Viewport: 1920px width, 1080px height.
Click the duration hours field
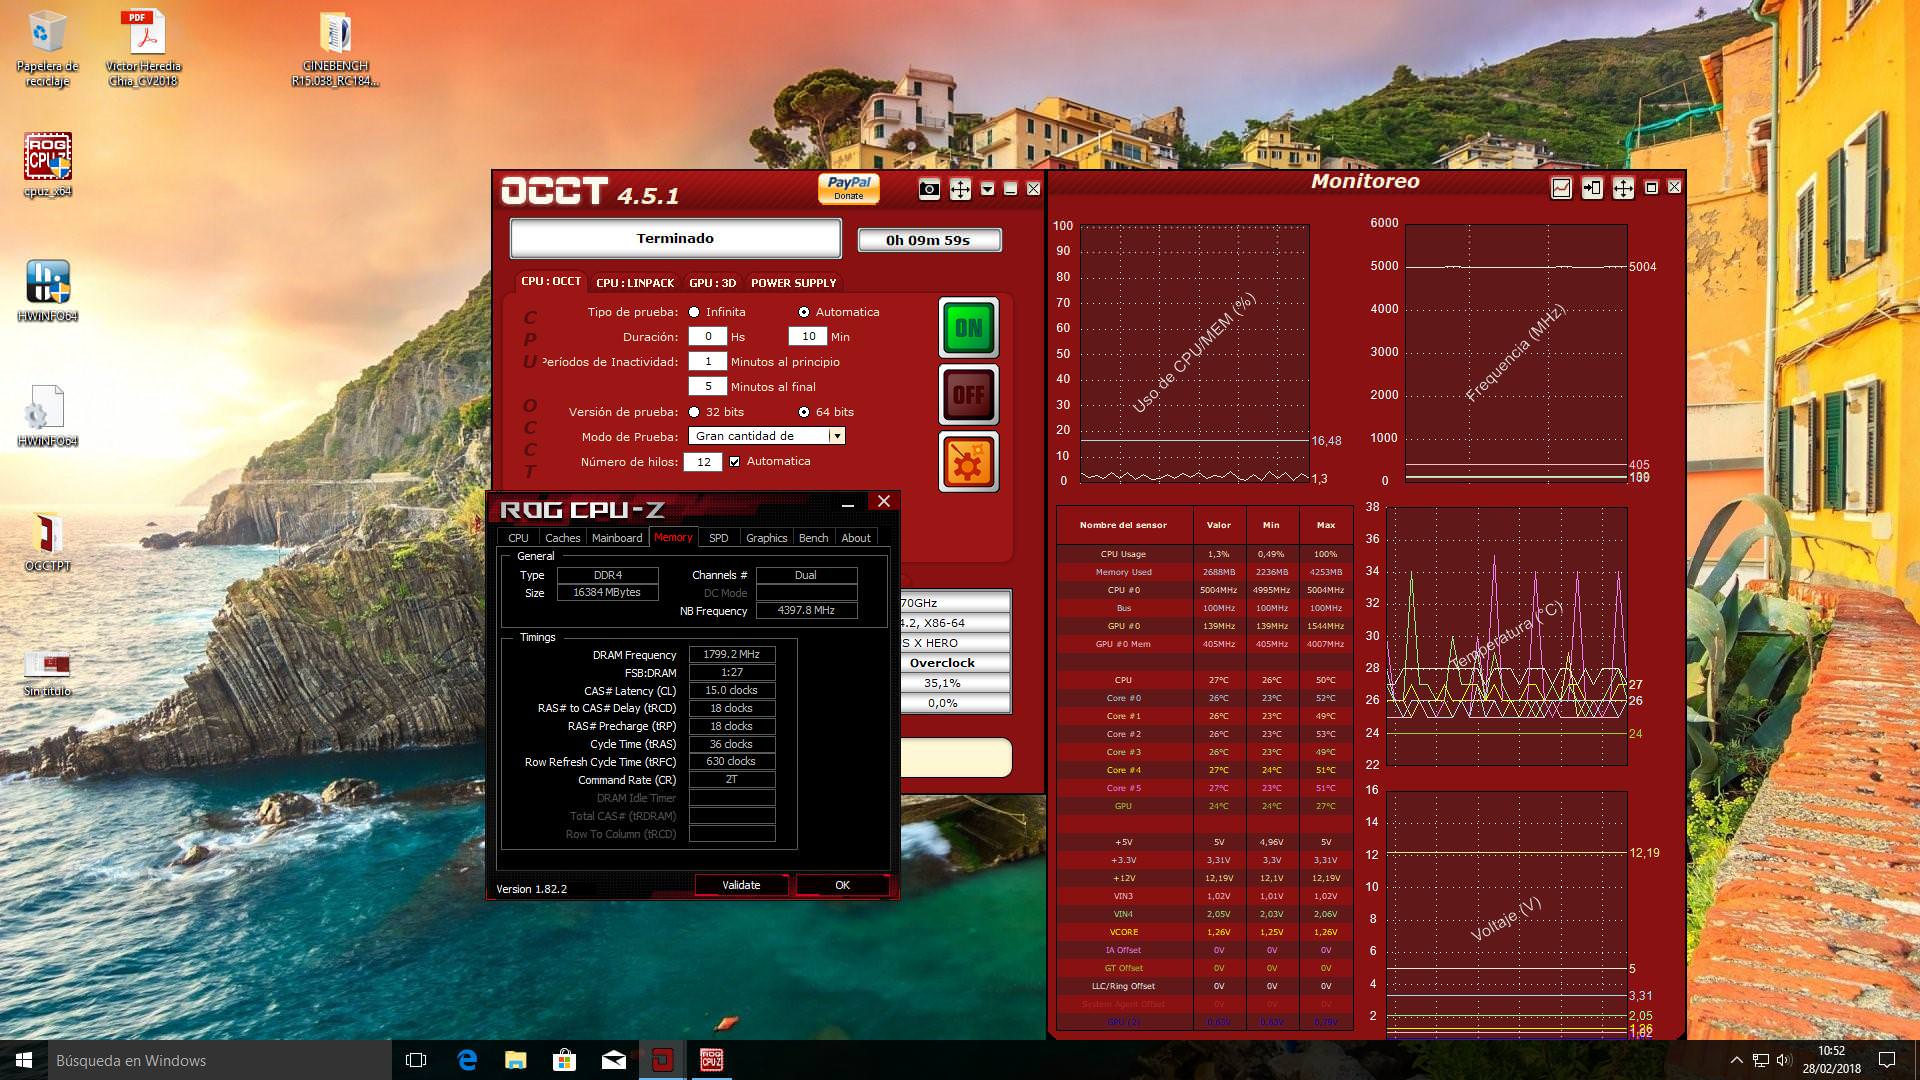(708, 336)
